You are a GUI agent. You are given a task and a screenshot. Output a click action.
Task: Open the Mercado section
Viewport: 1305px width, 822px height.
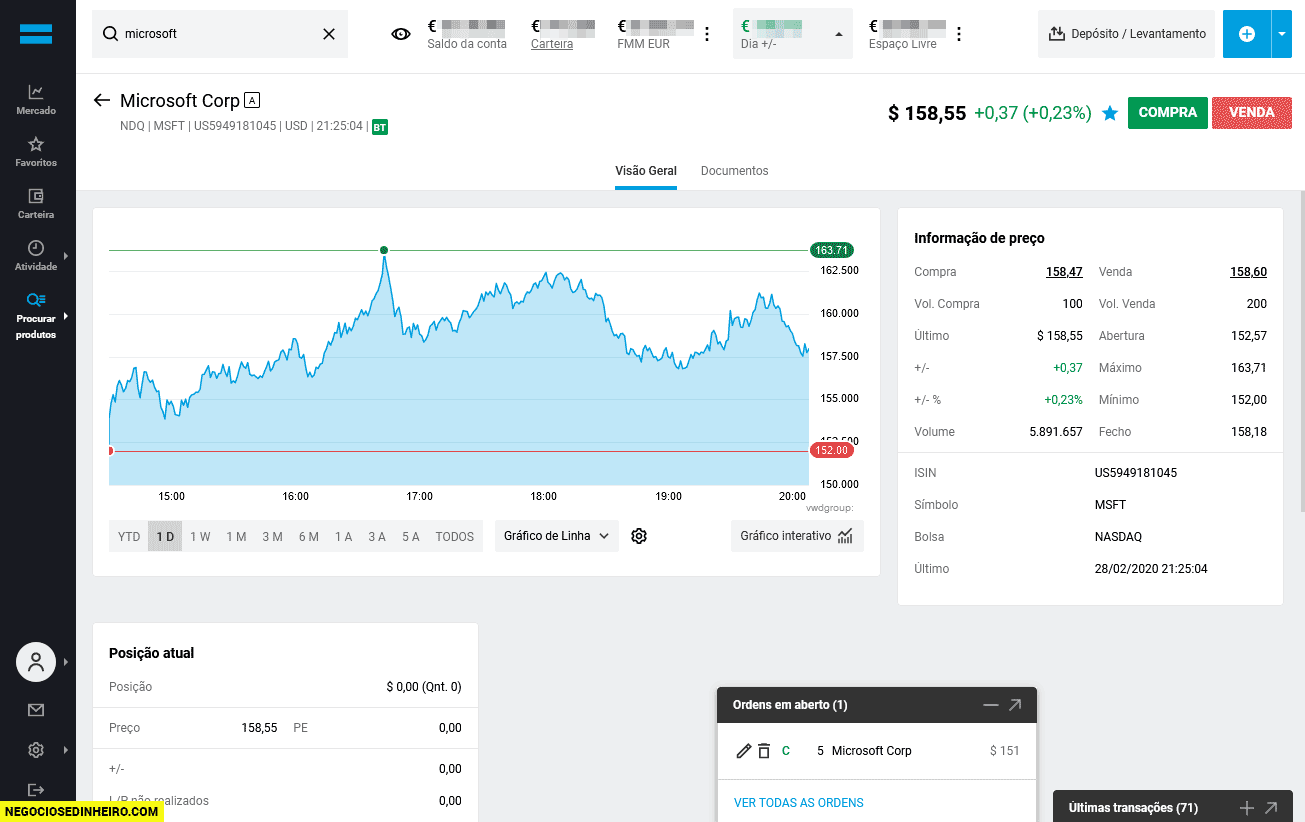tap(36, 99)
